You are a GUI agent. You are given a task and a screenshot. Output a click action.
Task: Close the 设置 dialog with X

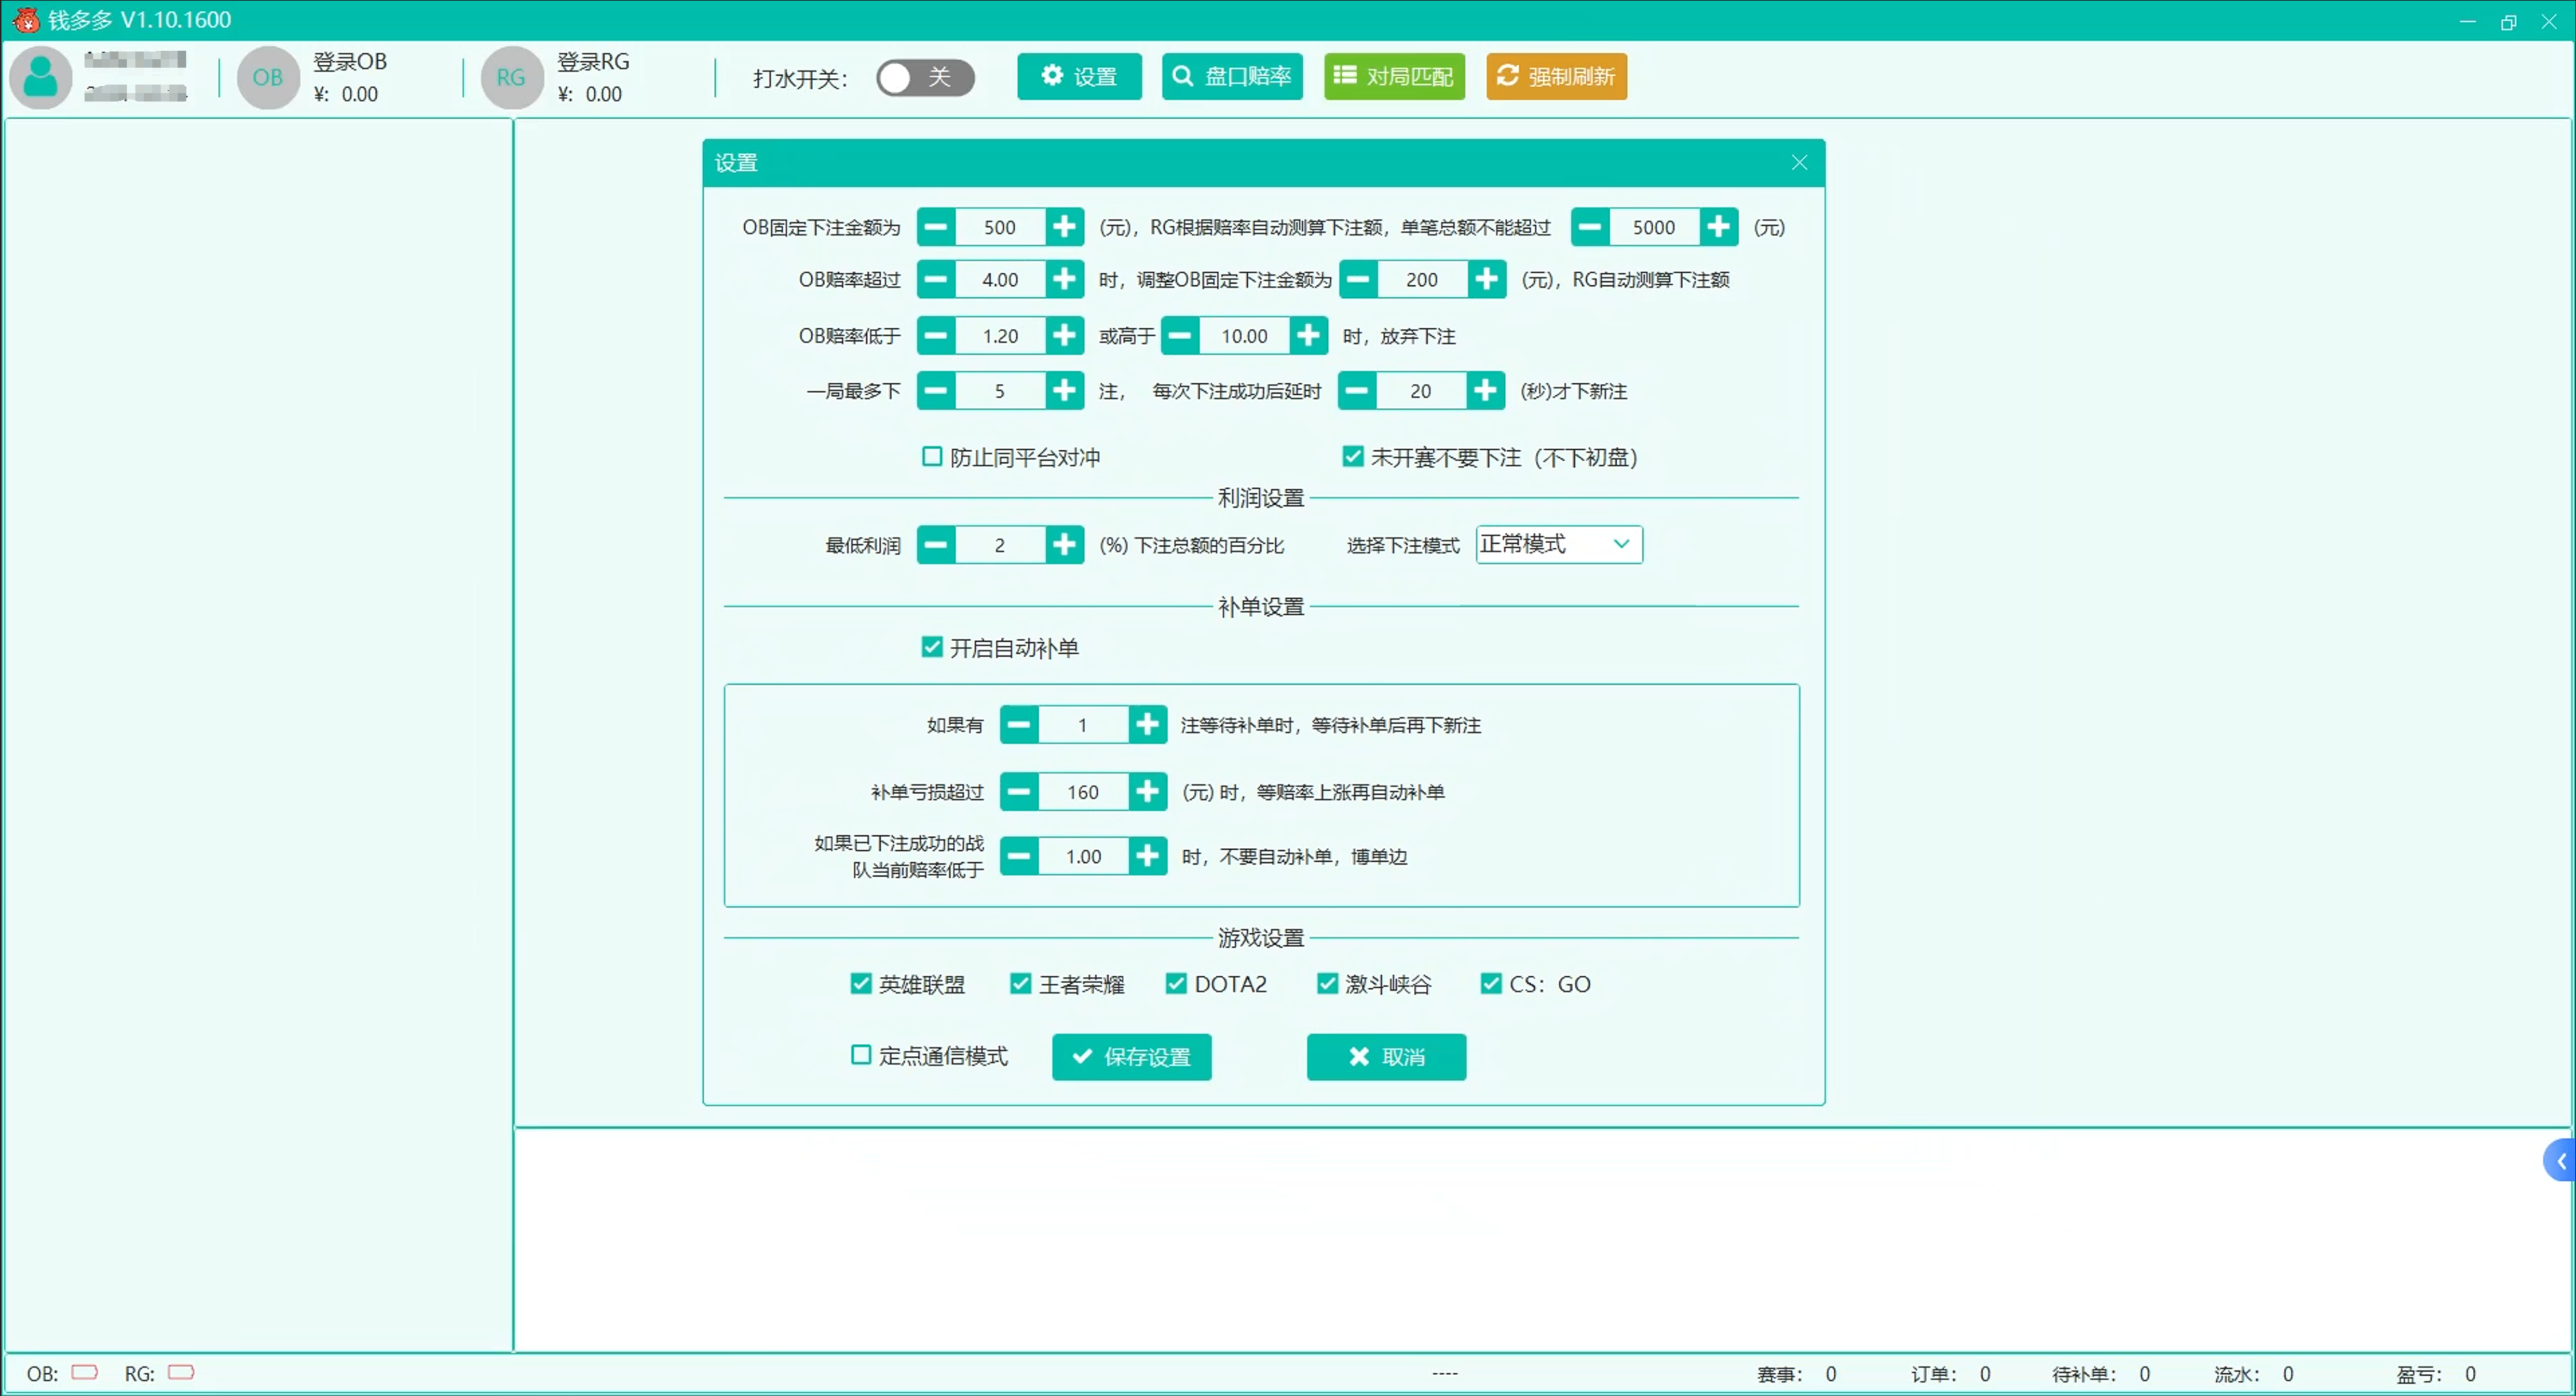point(1799,163)
